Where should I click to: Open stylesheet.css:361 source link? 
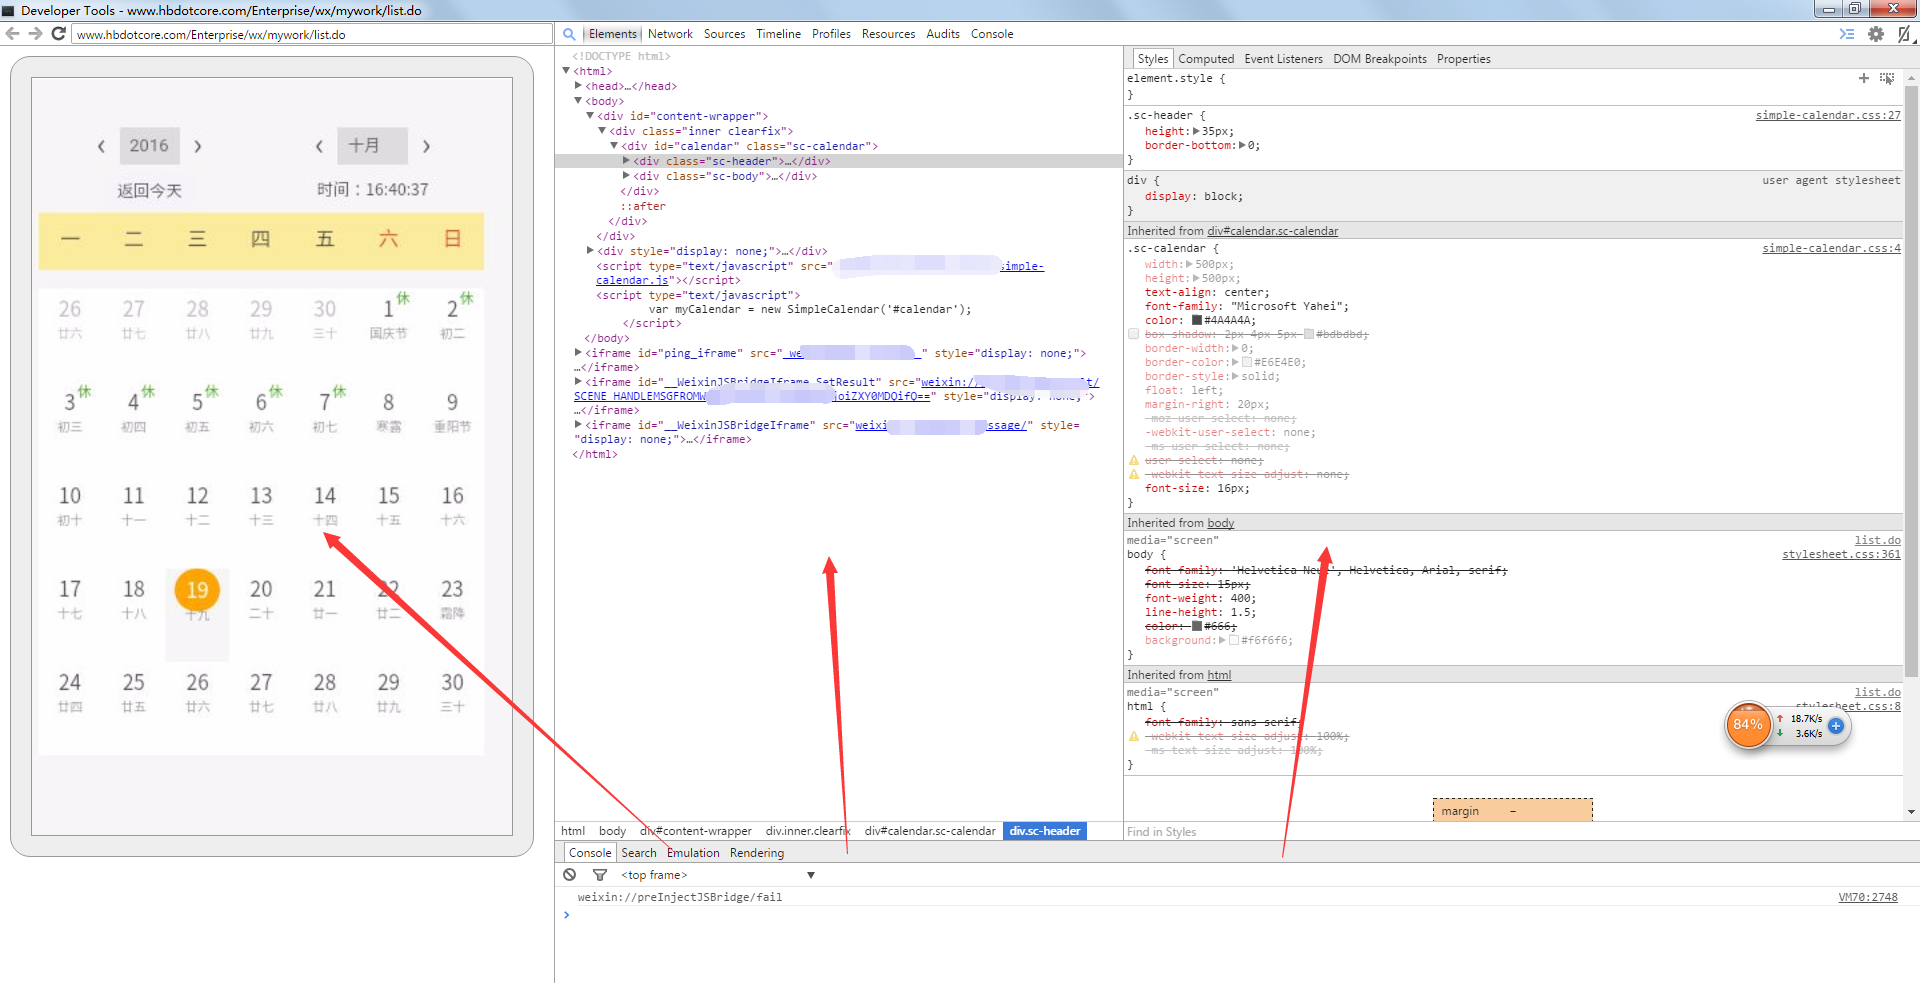coord(1841,555)
